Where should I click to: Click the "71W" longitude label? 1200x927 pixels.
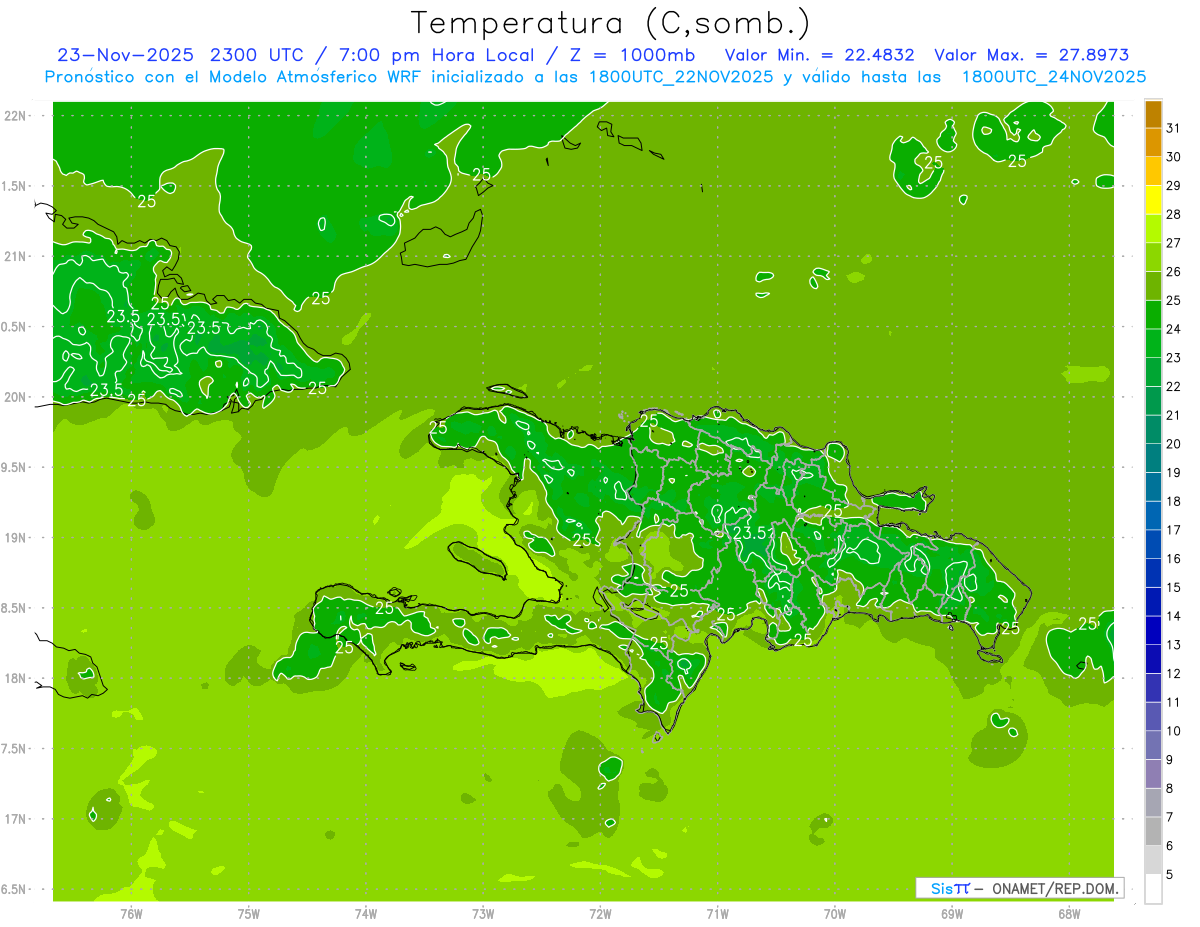tap(717, 914)
